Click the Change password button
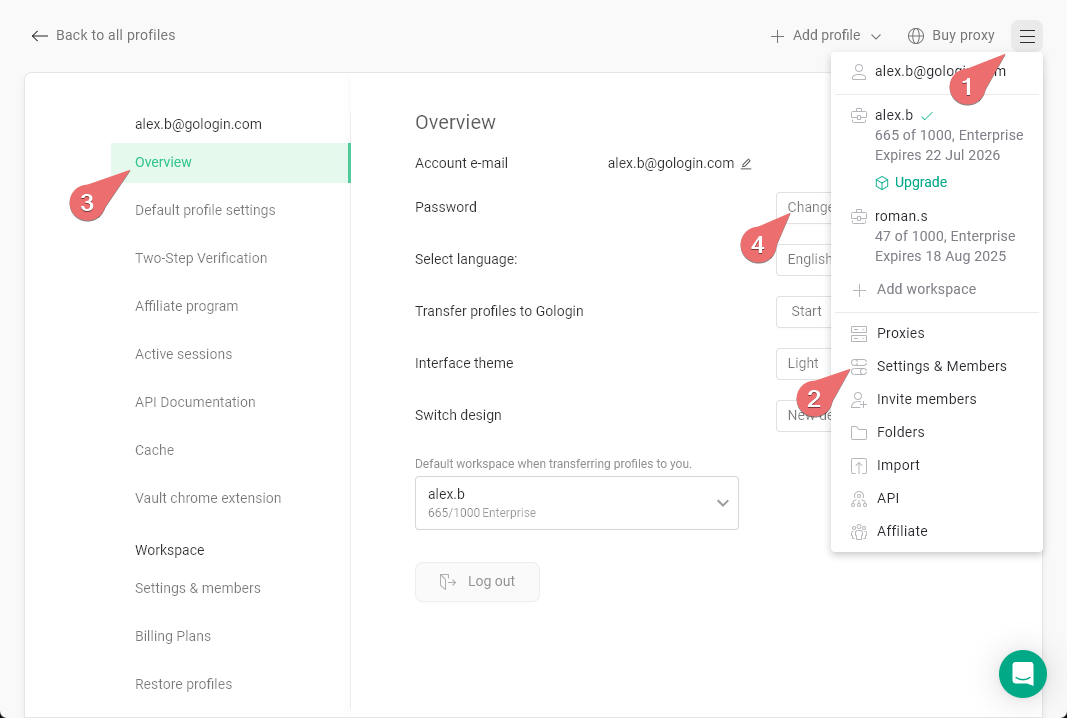 click(804, 208)
